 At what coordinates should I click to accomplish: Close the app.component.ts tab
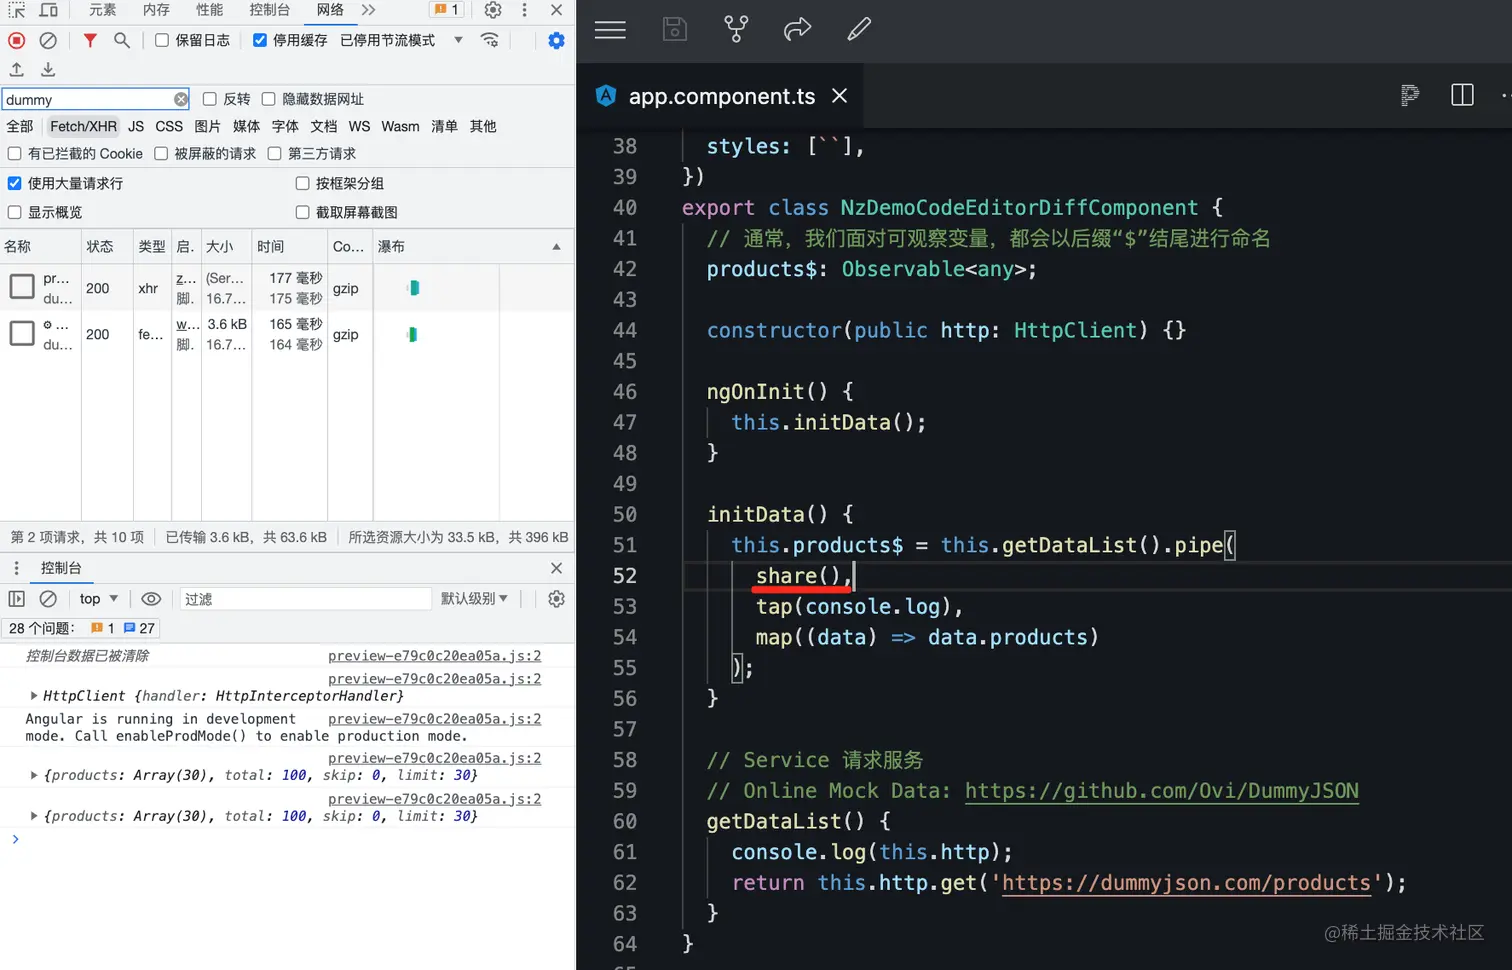coord(840,95)
